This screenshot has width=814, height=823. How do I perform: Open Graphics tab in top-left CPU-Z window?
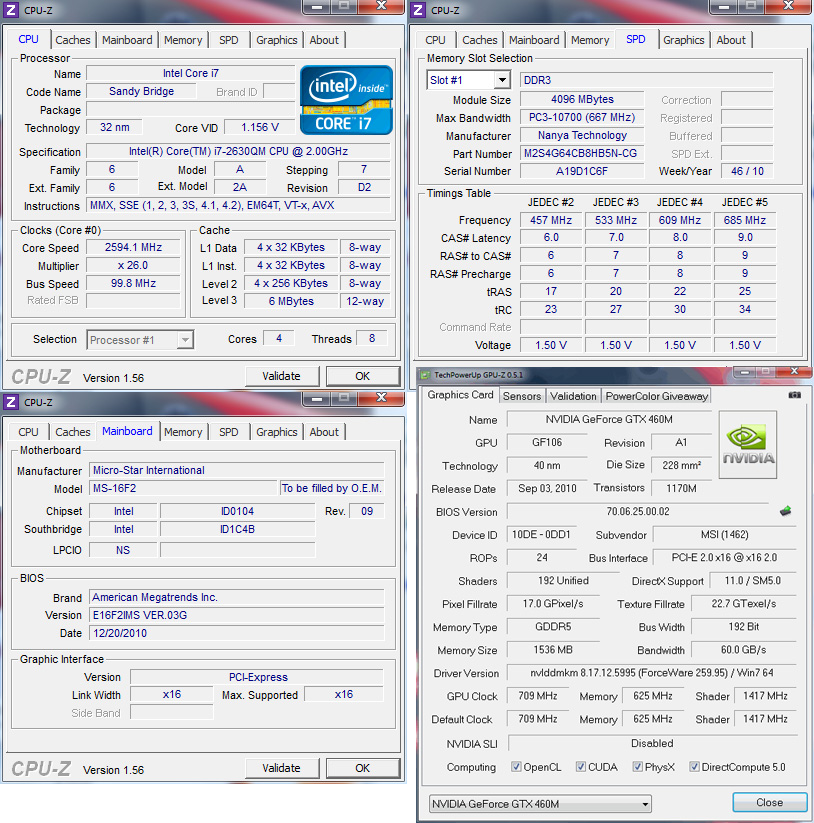(277, 40)
